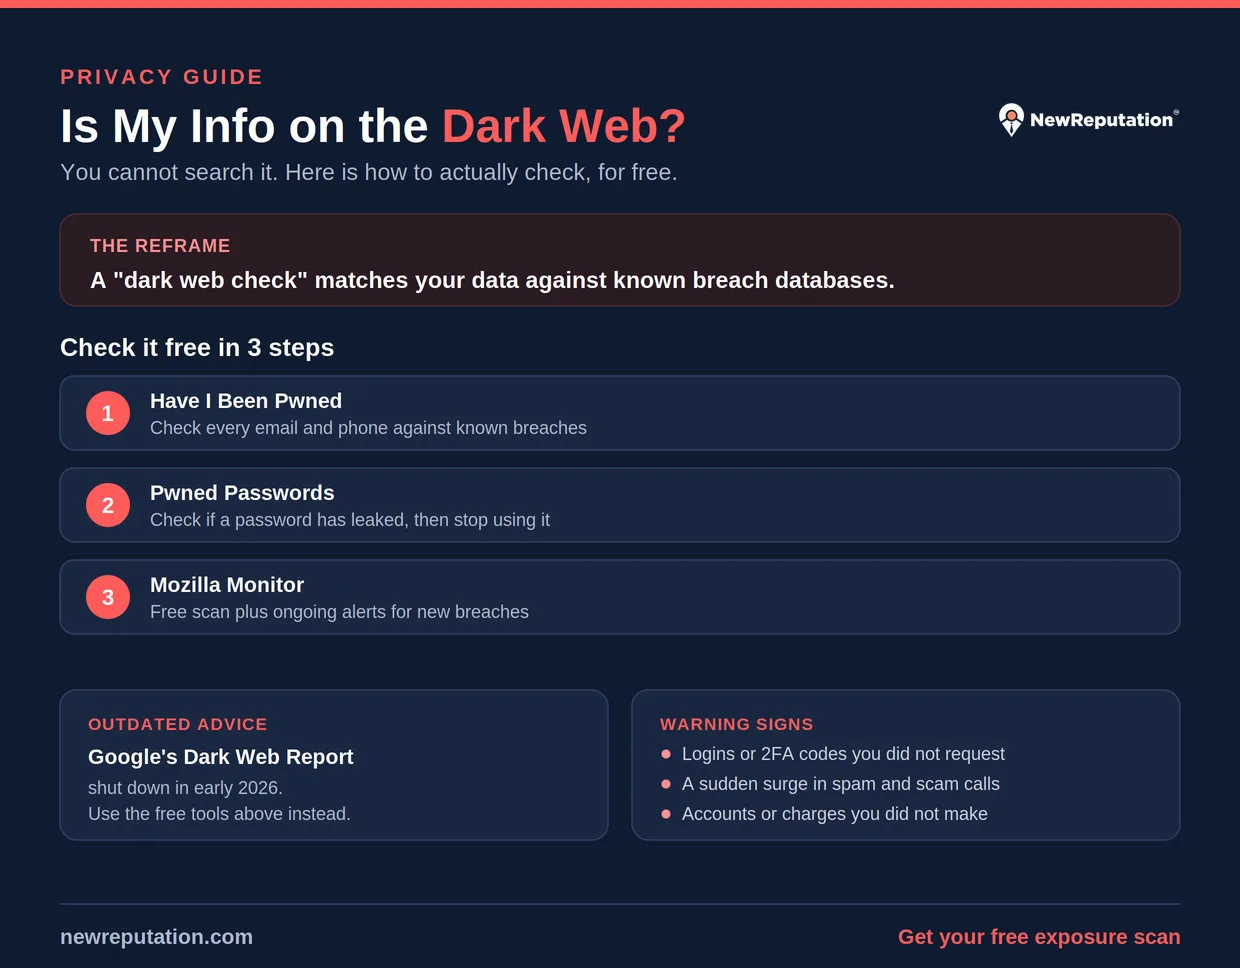Click bullet dot beside Accounts or charges

point(666,814)
